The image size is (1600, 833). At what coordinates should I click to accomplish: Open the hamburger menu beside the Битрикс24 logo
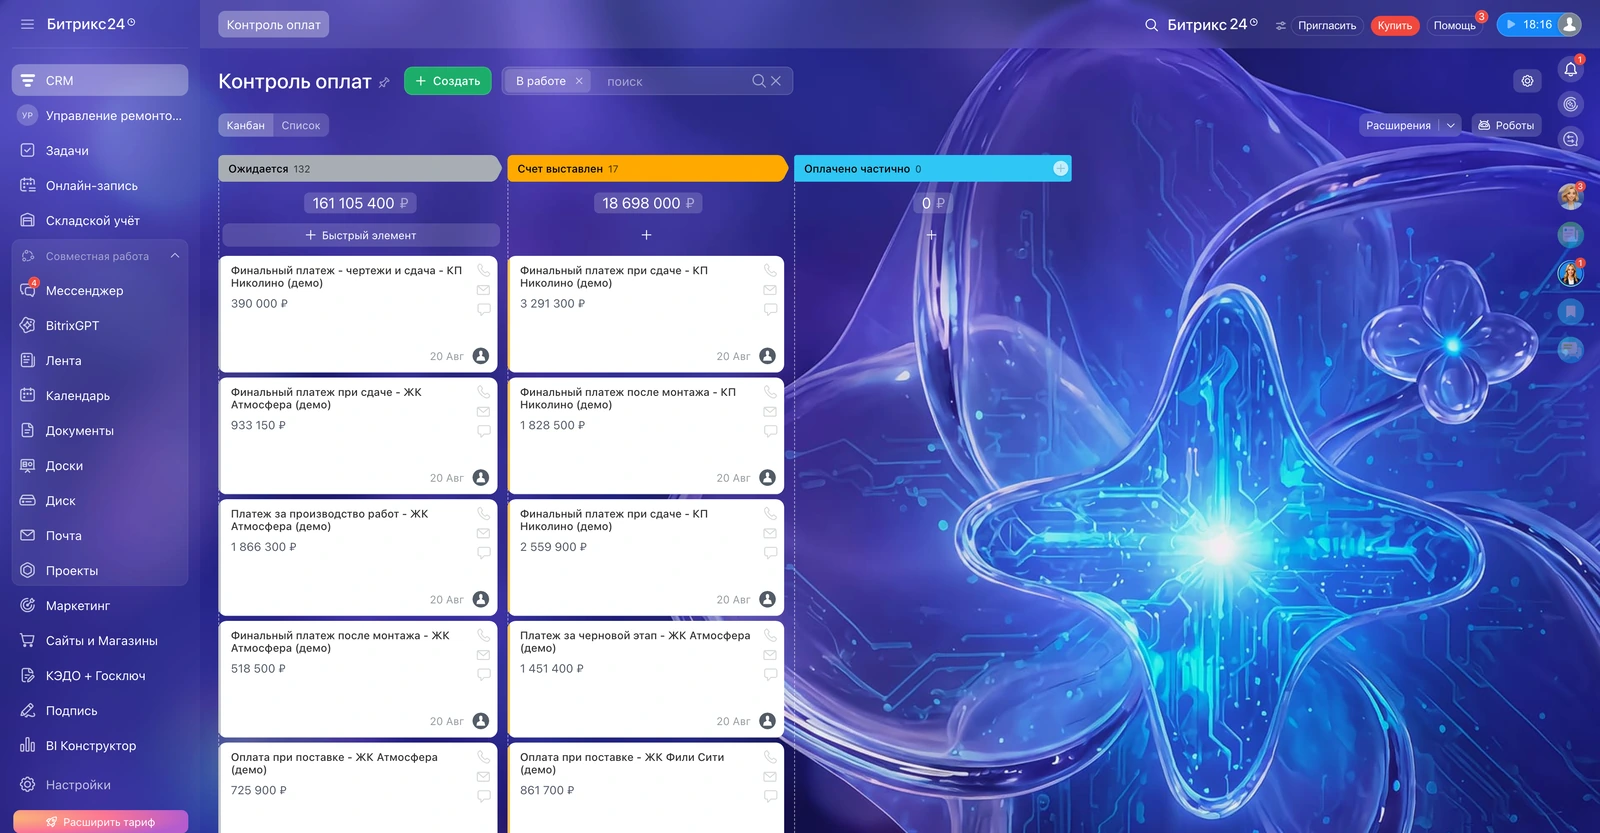pos(27,24)
